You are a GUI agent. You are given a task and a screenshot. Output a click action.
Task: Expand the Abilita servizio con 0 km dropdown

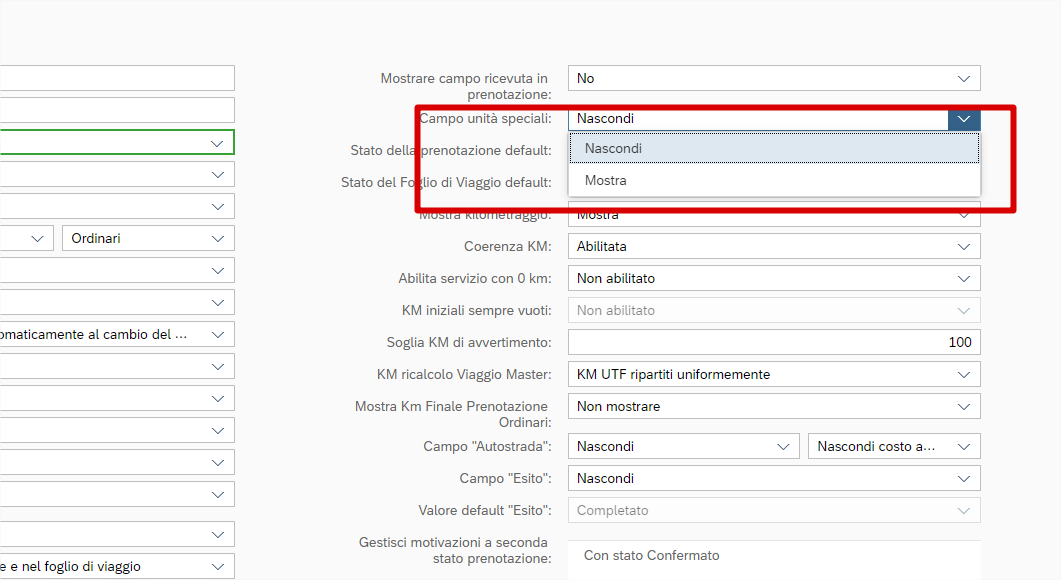click(x=963, y=279)
